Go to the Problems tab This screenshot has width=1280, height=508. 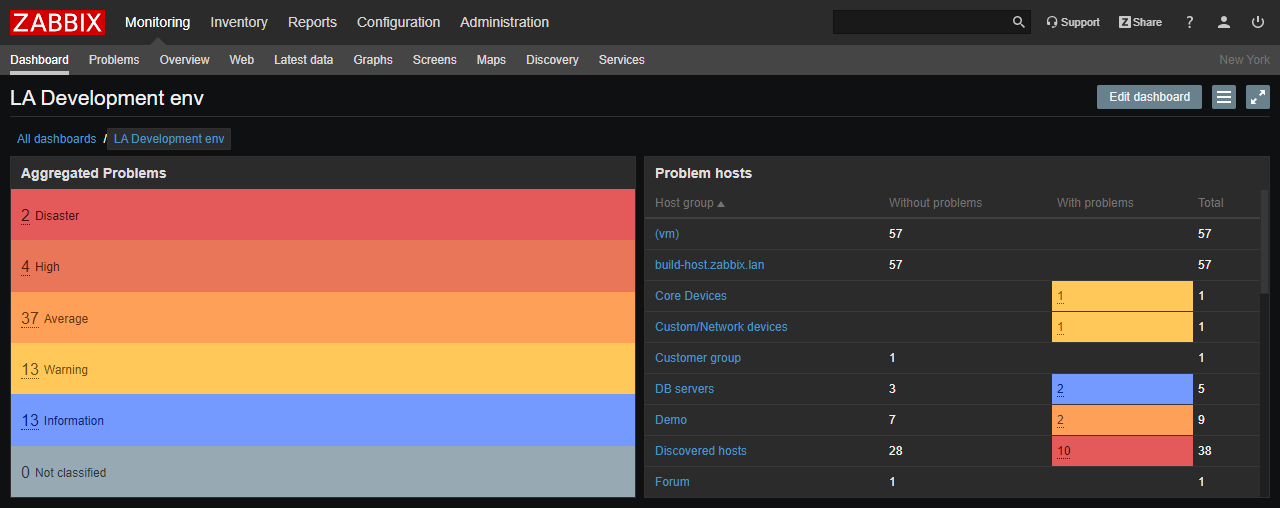[x=114, y=60]
